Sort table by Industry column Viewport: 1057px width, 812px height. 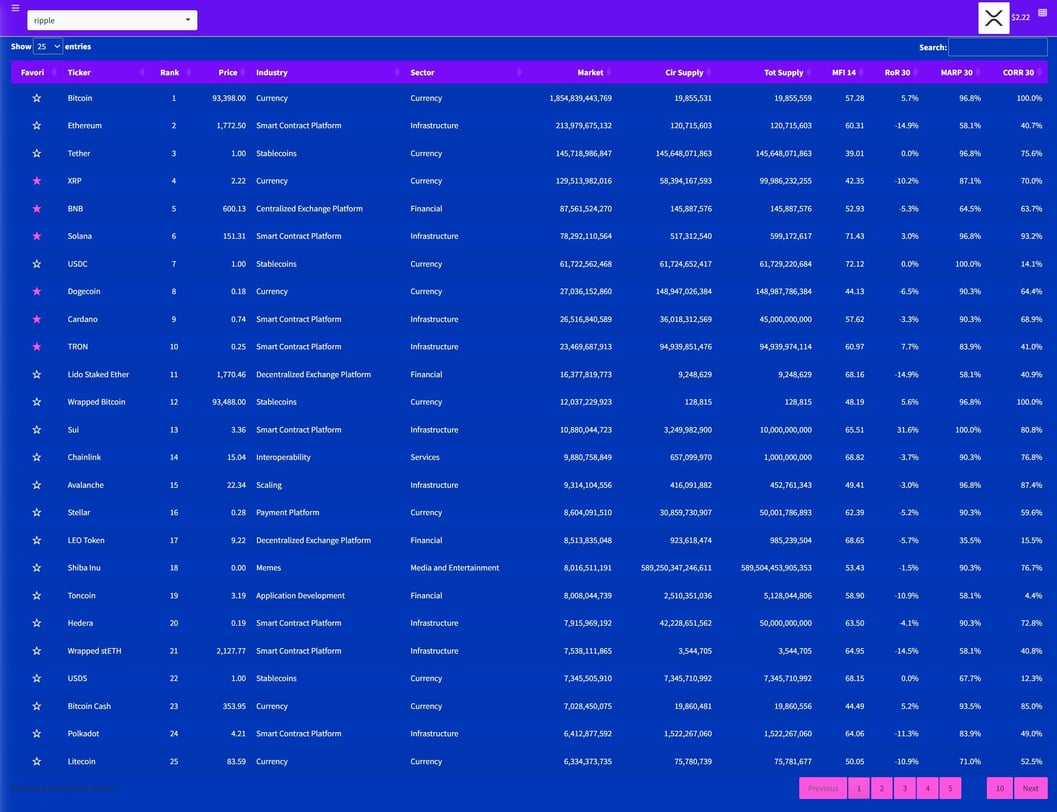click(328, 72)
